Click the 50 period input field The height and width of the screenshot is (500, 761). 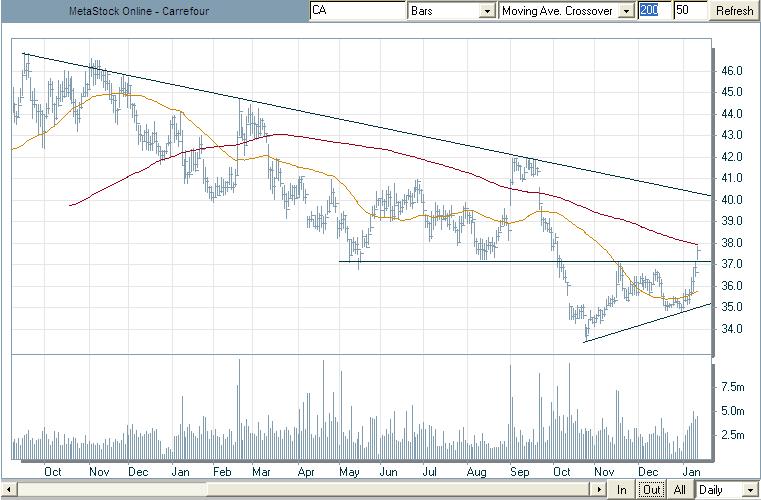690,10
